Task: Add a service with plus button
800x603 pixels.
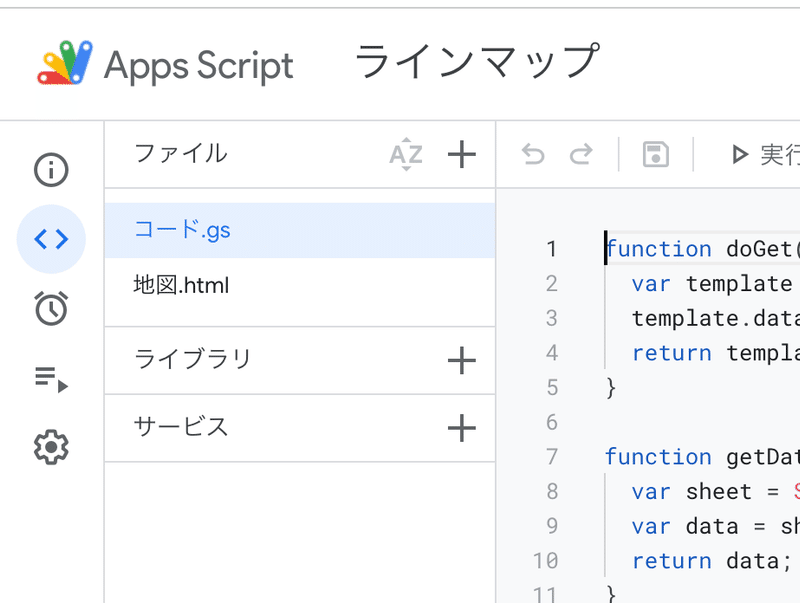Action: 461,429
